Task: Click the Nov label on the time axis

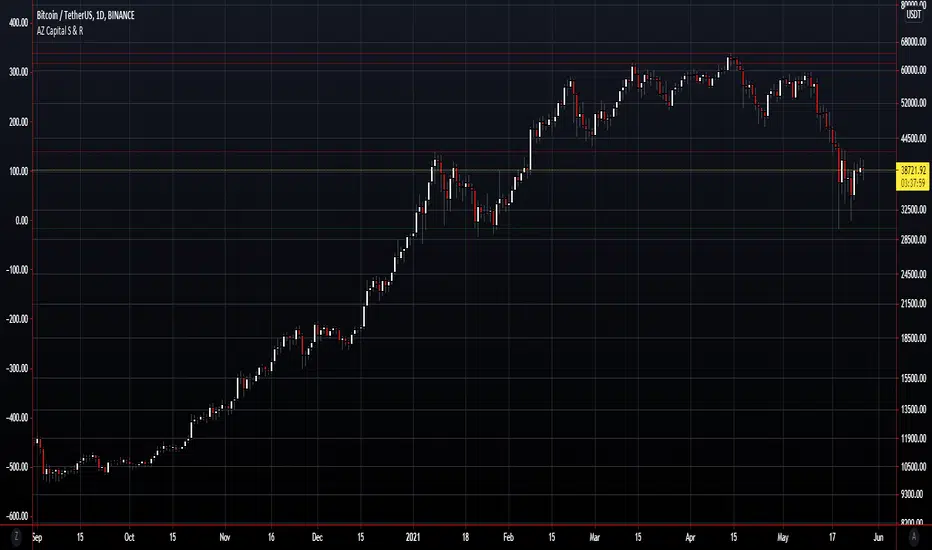Action: [225, 538]
